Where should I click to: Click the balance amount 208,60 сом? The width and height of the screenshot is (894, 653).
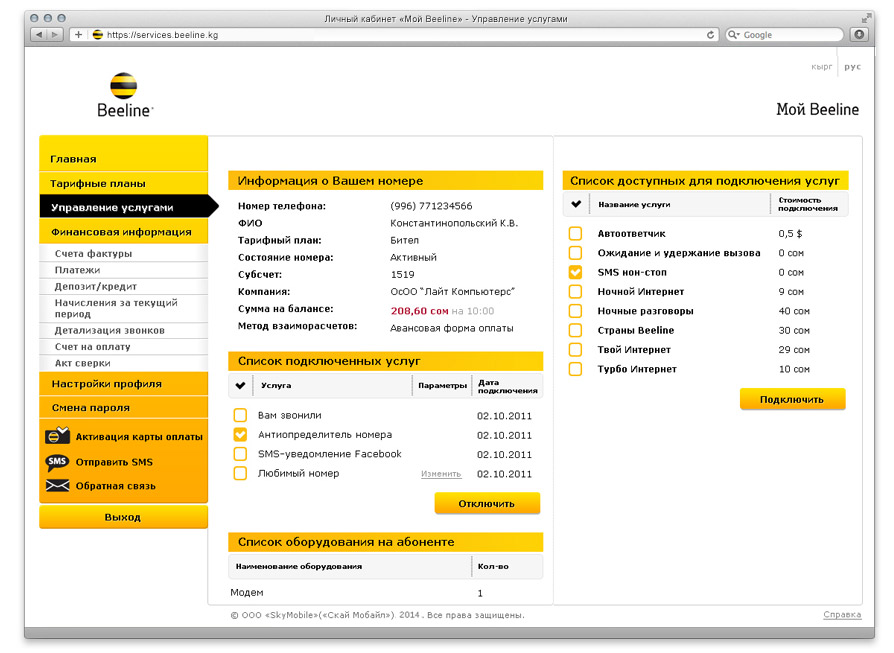tap(420, 311)
